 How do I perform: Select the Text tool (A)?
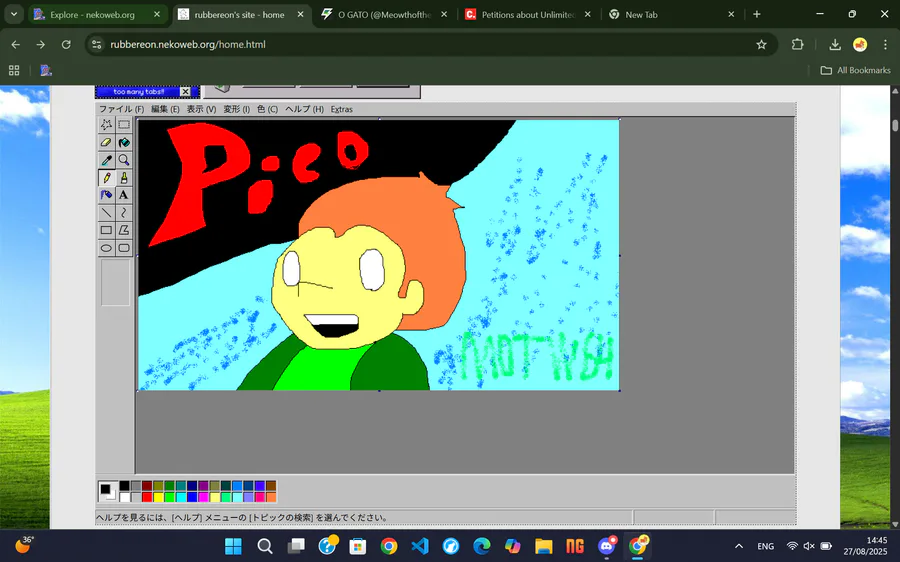(x=124, y=195)
